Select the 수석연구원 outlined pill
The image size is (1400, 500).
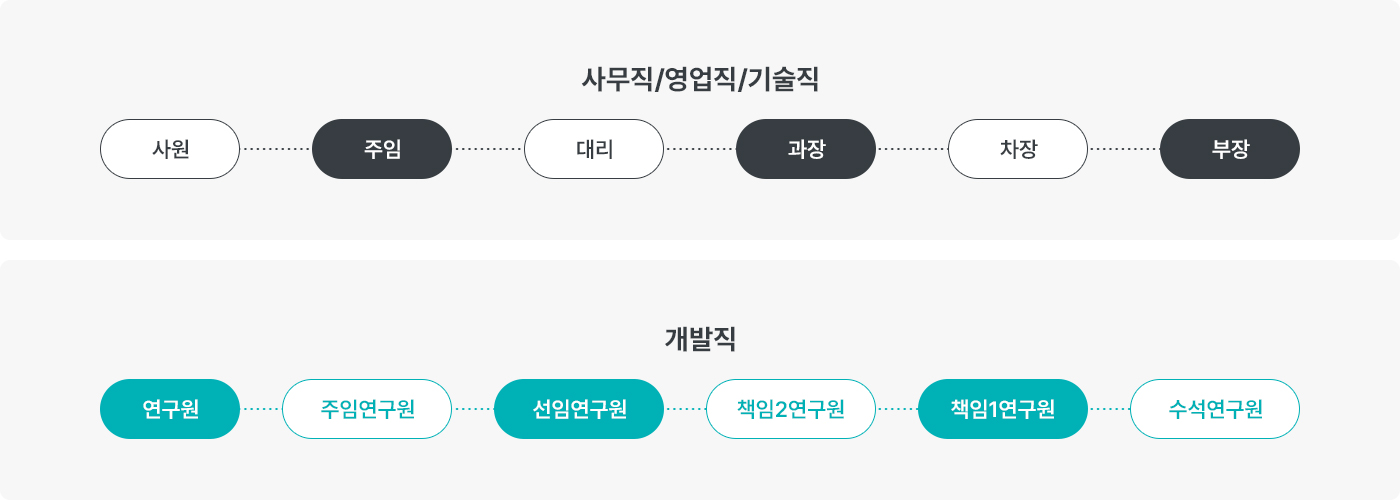click(1215, 409)
